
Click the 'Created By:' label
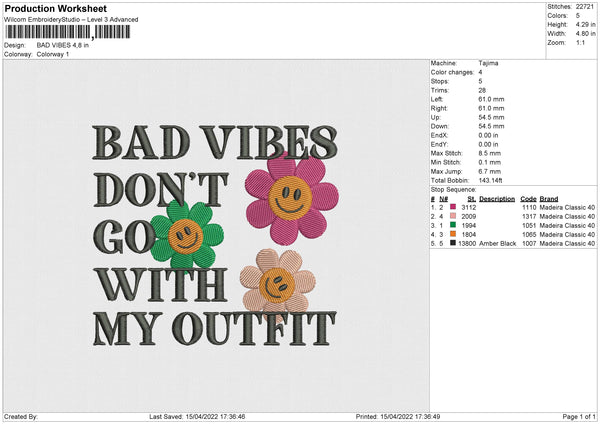(21, 416)
